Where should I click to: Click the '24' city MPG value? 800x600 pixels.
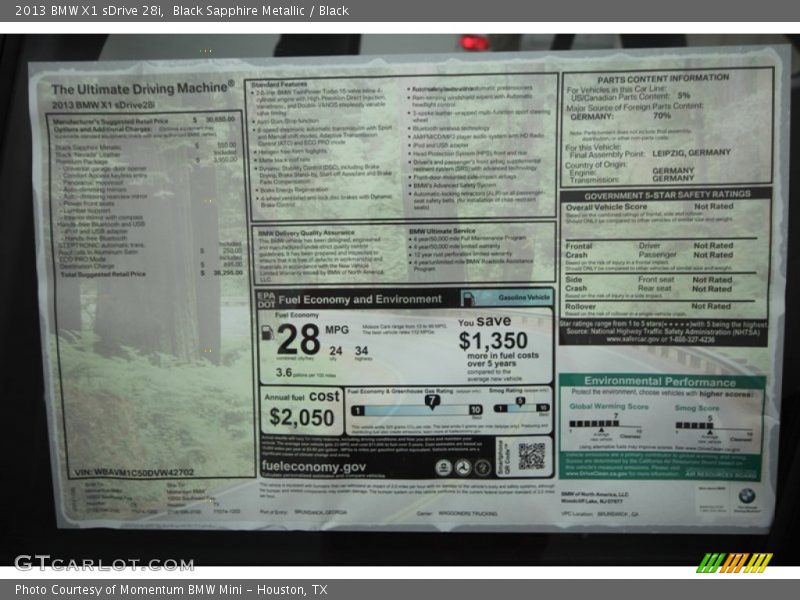[336, 351]
